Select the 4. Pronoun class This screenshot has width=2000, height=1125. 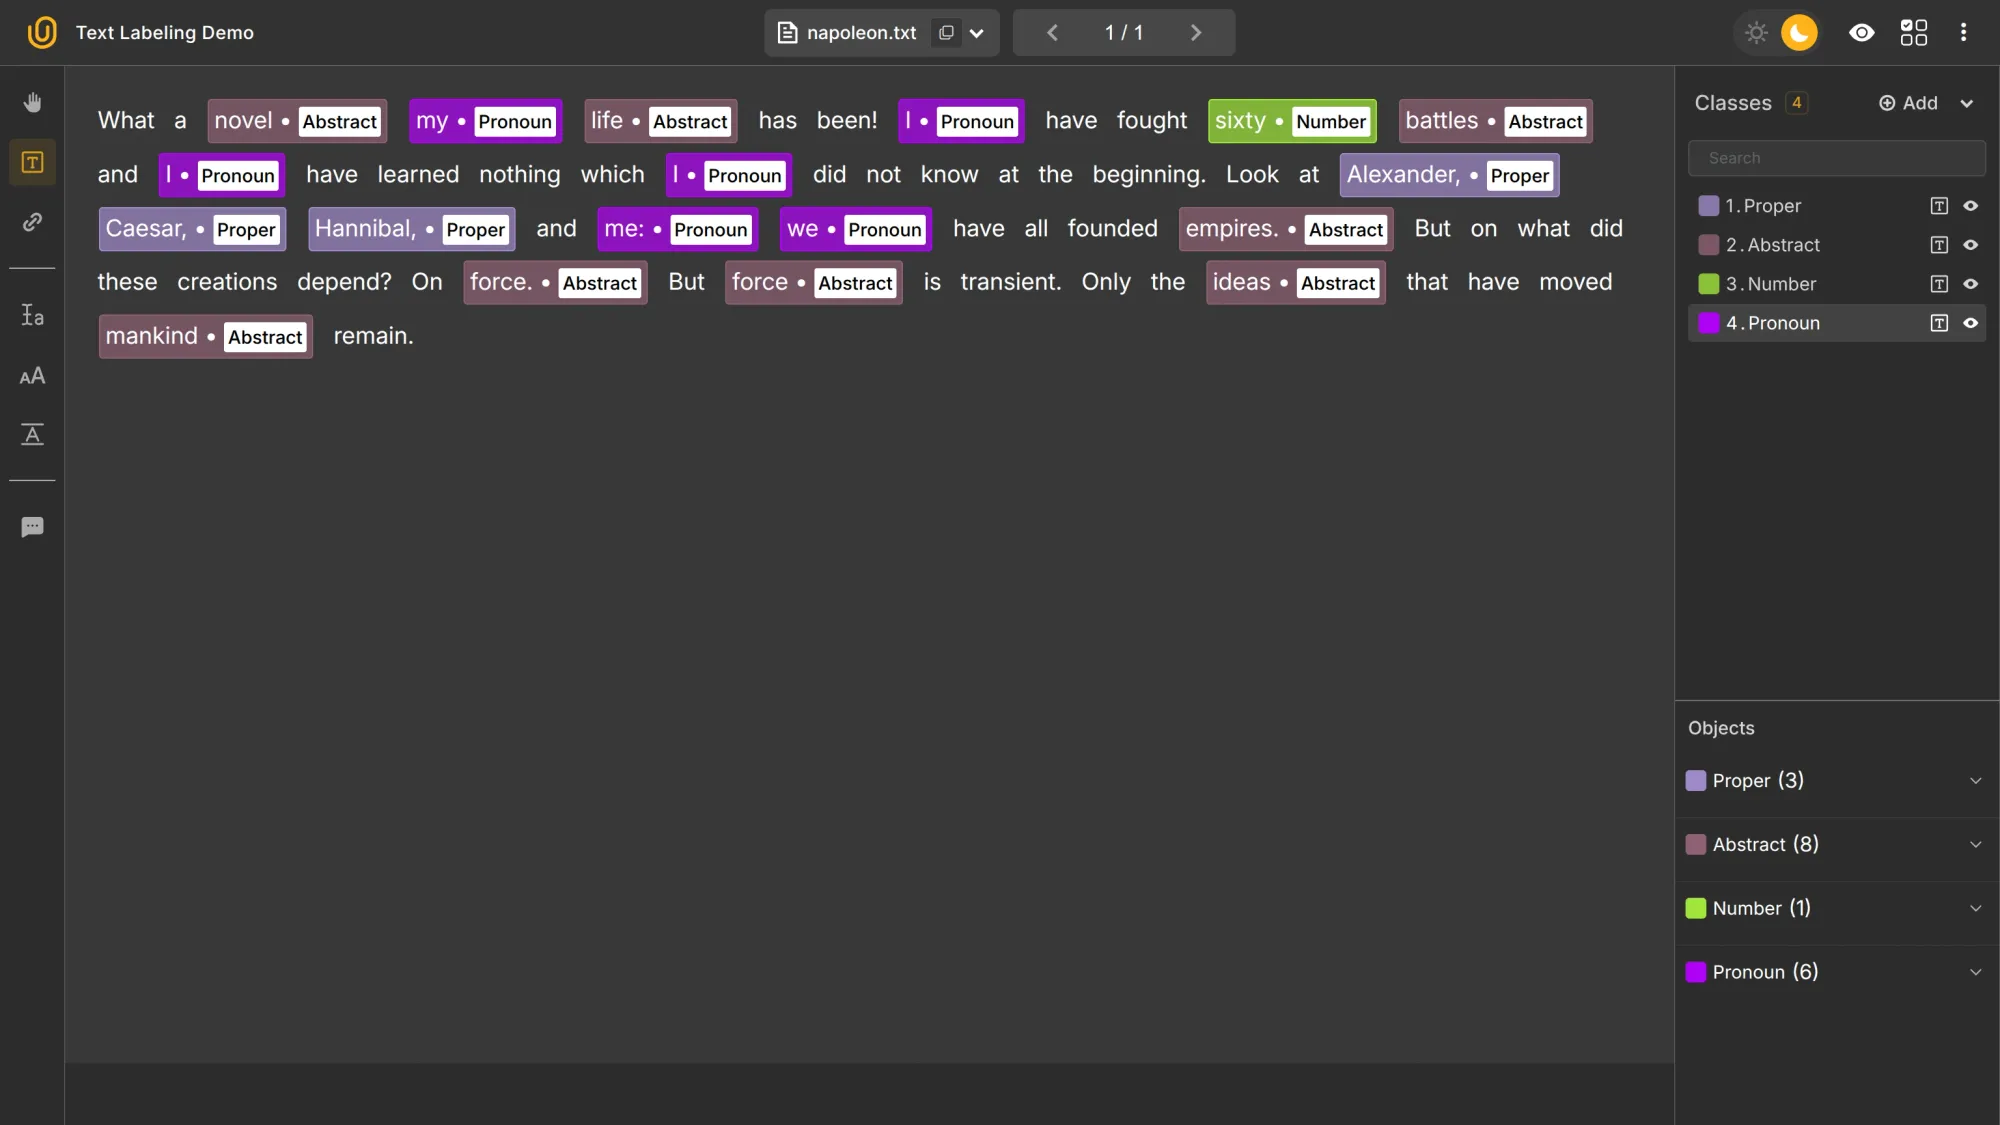[x=1836, y=323]
